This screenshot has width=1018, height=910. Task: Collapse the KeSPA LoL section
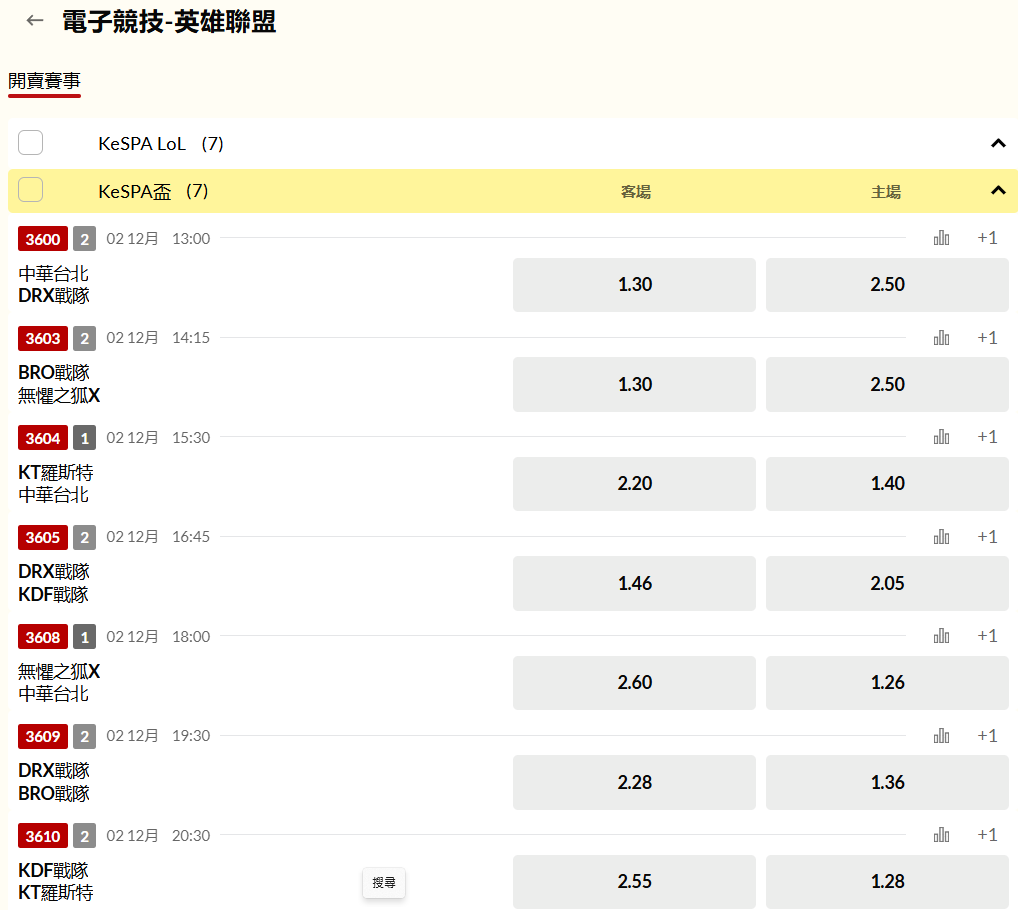point(998,143)
